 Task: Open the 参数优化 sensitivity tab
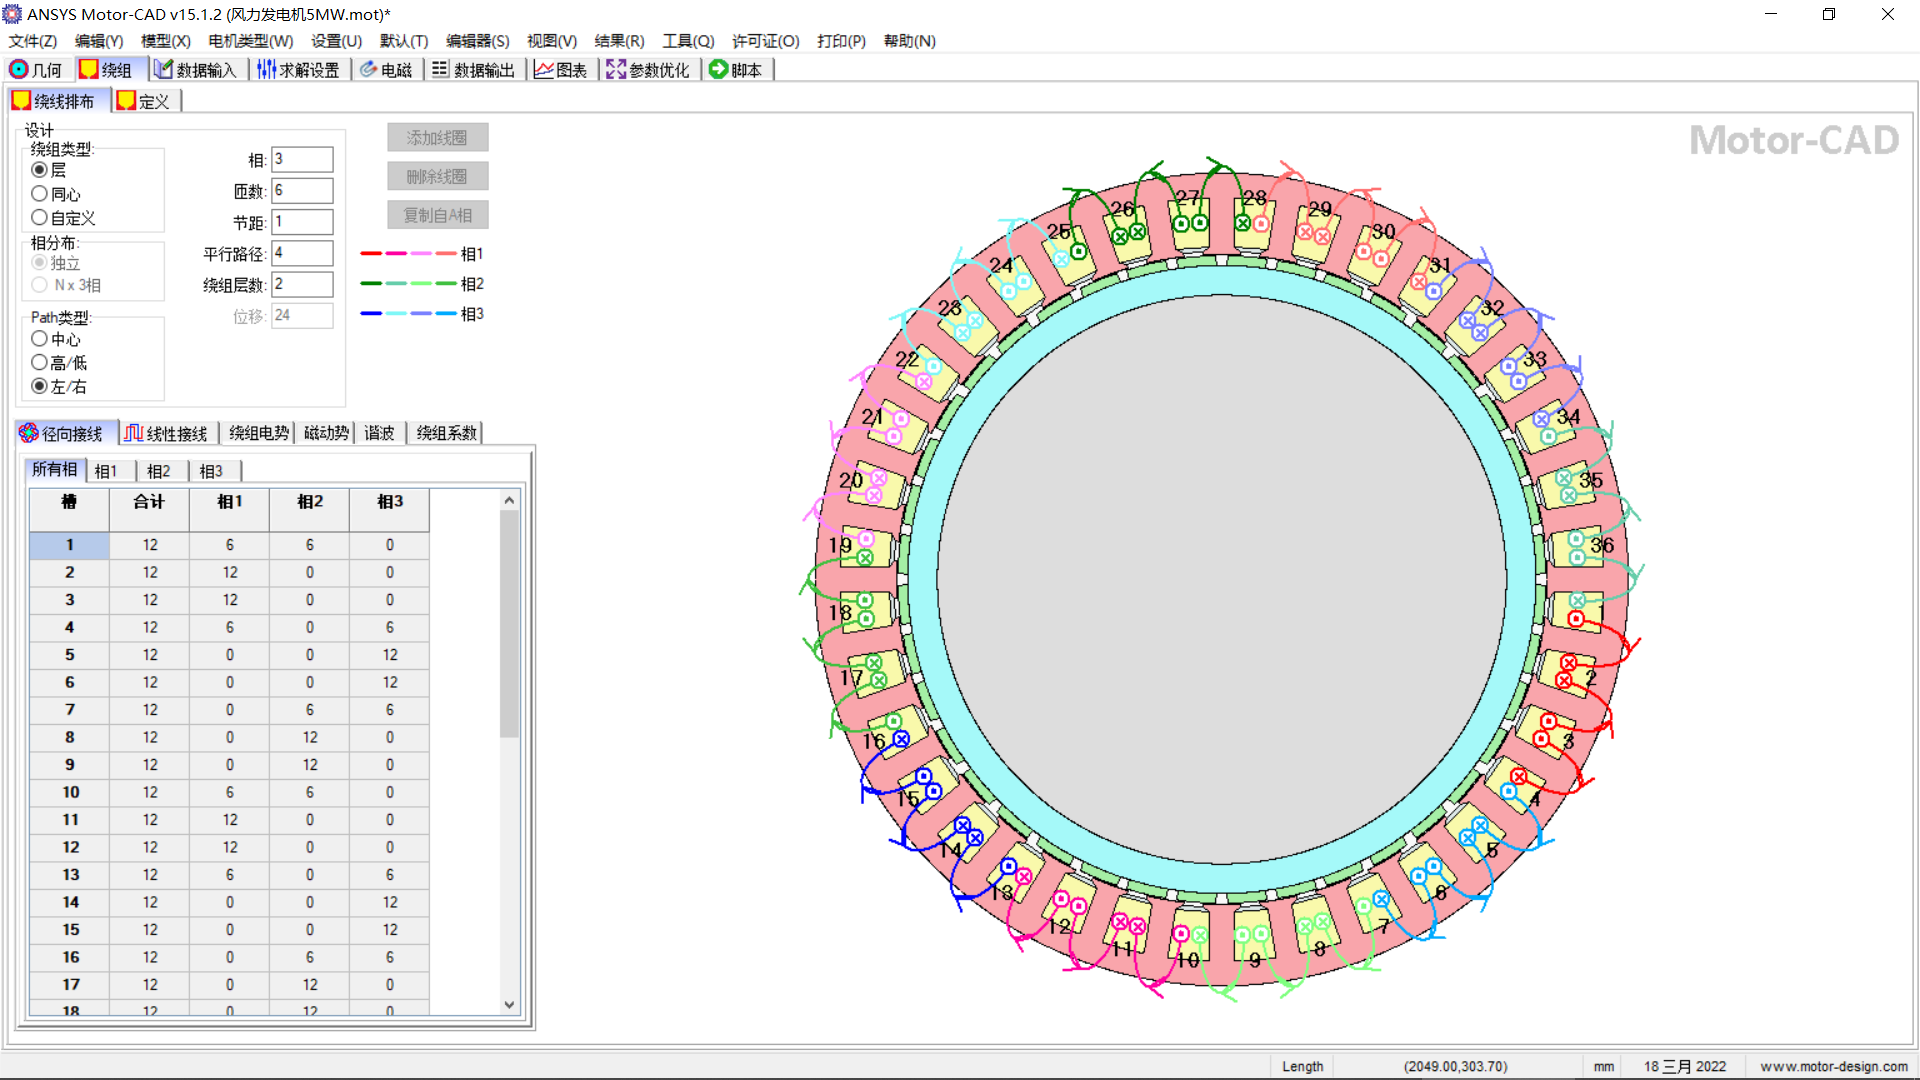pos(648,70)
